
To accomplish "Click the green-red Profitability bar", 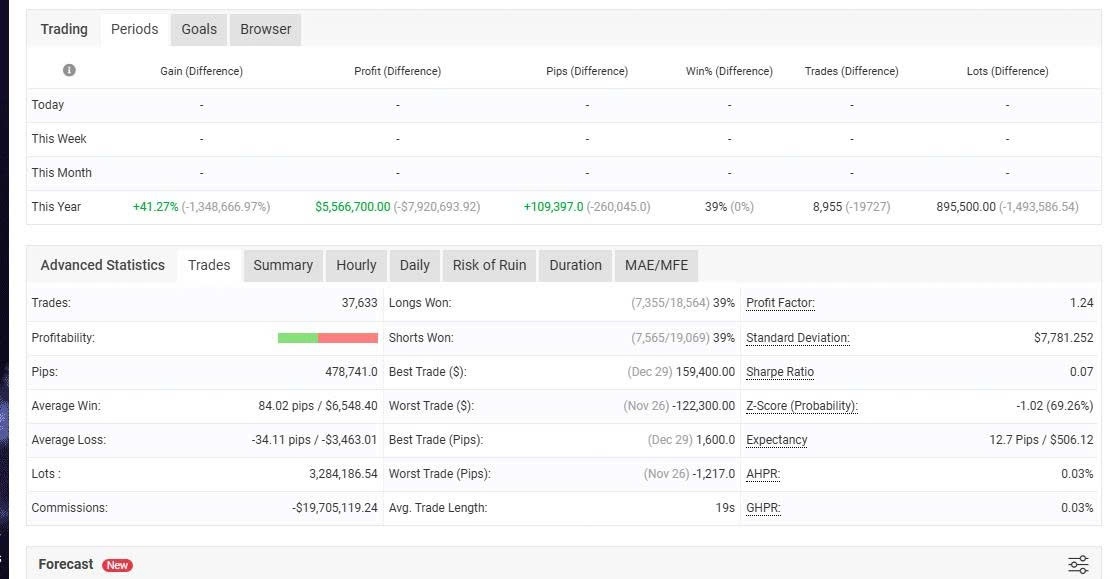I will click(x=326, y=337).
